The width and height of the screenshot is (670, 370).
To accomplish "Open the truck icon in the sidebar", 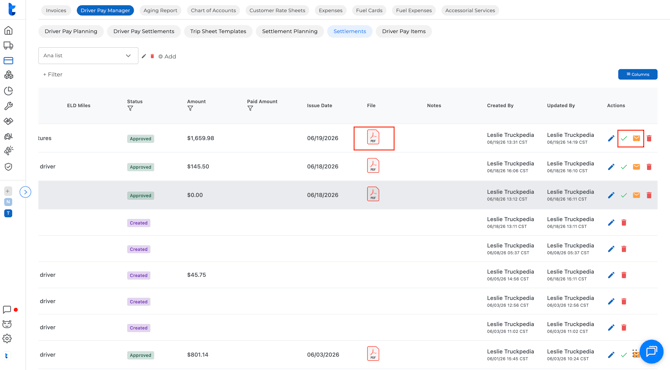I will [8, 45].
